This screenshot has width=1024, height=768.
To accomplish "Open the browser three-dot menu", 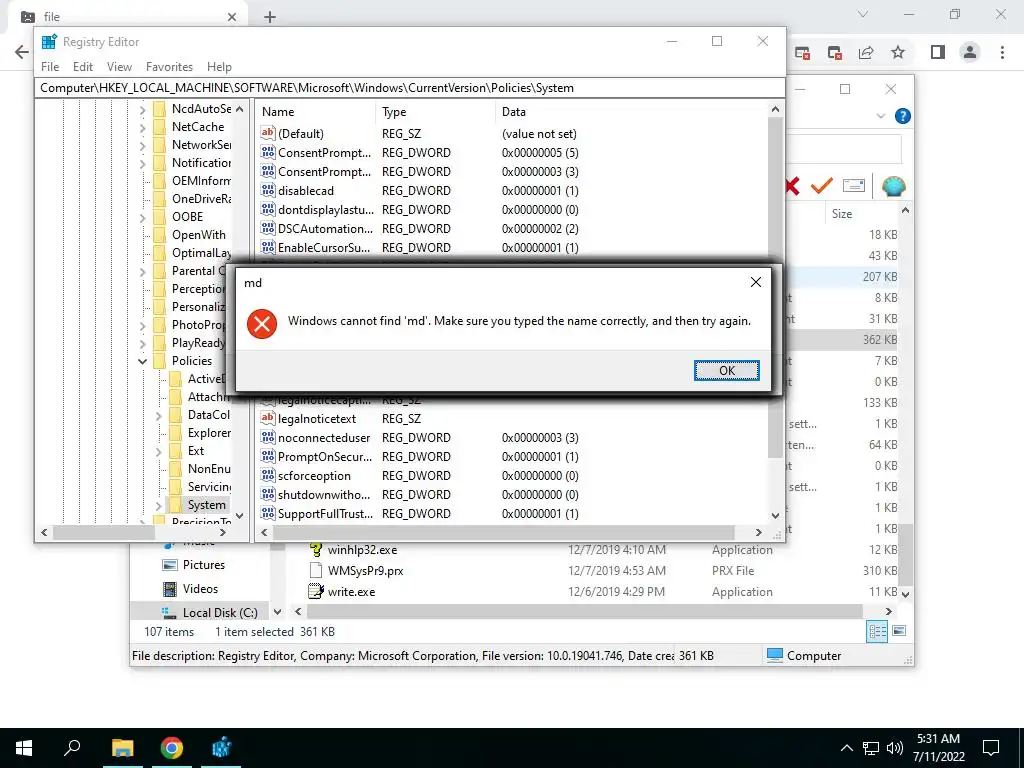I will (x=1002, y=52).
